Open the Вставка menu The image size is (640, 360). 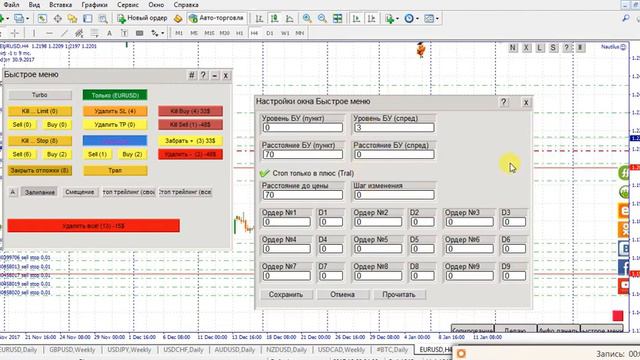pyautogui.click(x=60, y=5)
